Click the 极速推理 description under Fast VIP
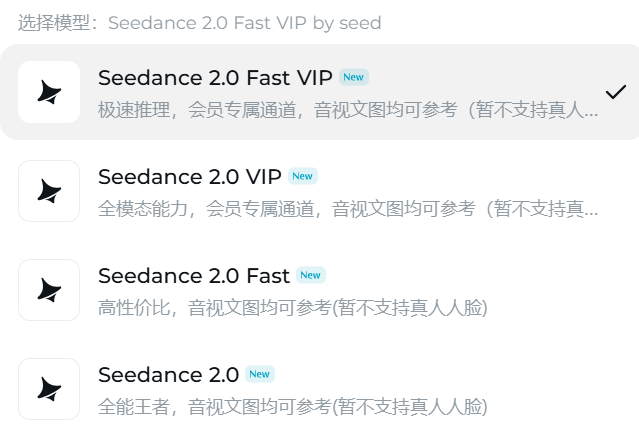 click(x=348, y=110)
